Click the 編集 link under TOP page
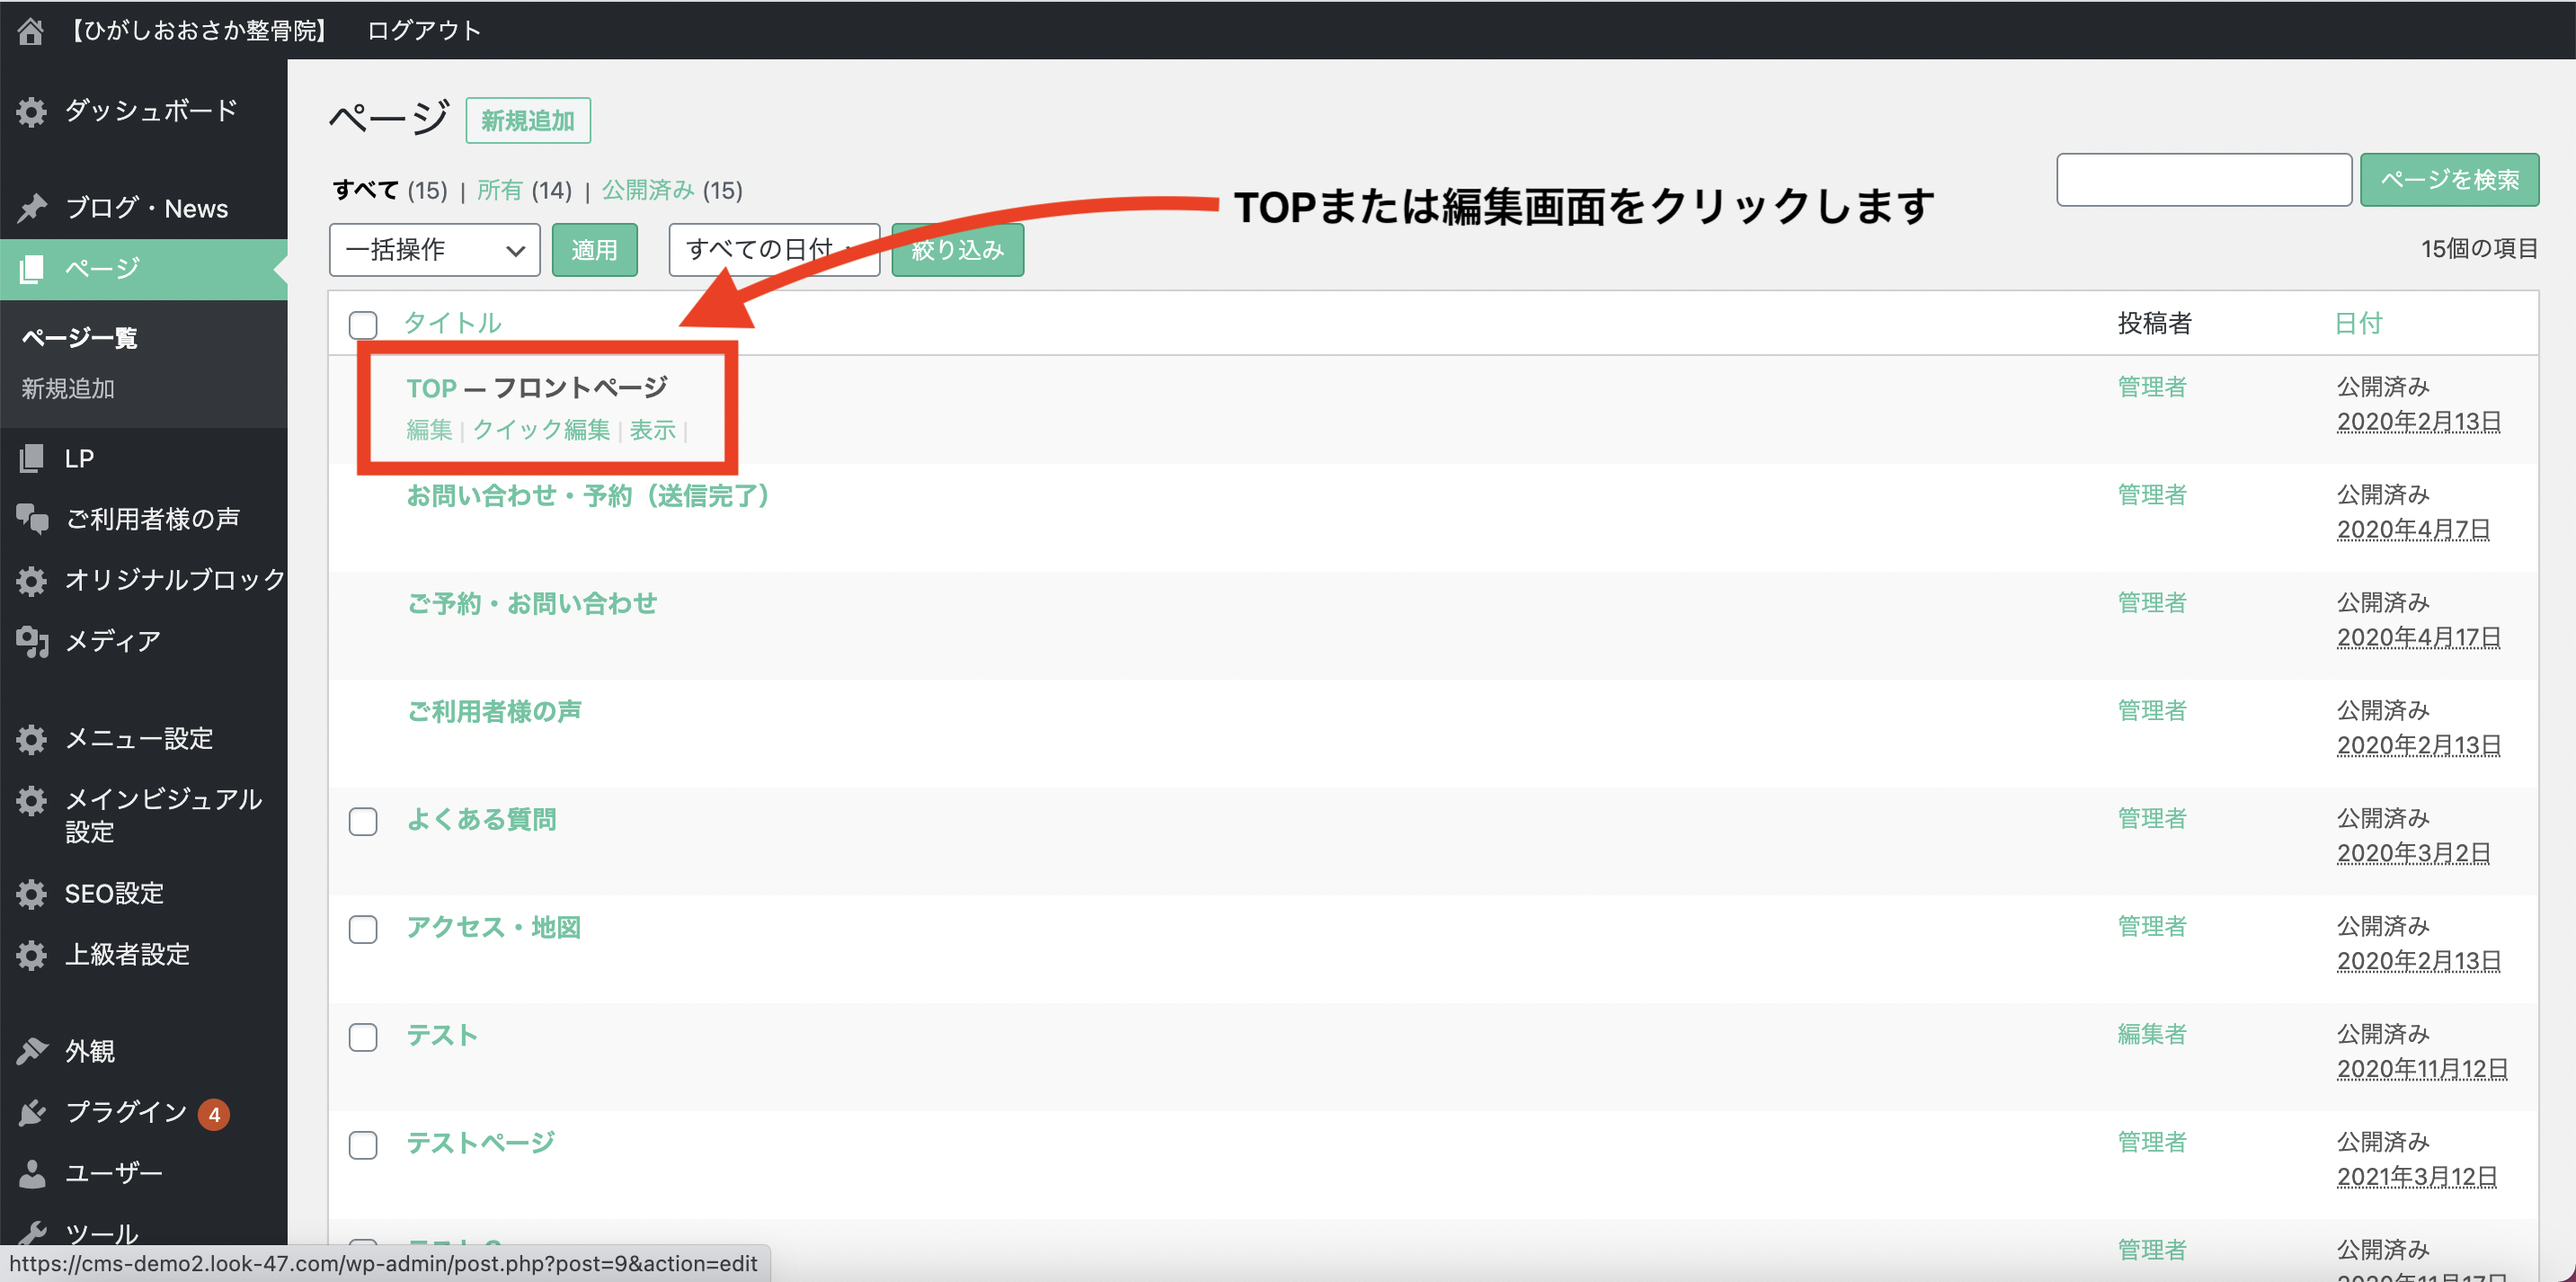2576x1282 pixels. [x=429, y=430]
